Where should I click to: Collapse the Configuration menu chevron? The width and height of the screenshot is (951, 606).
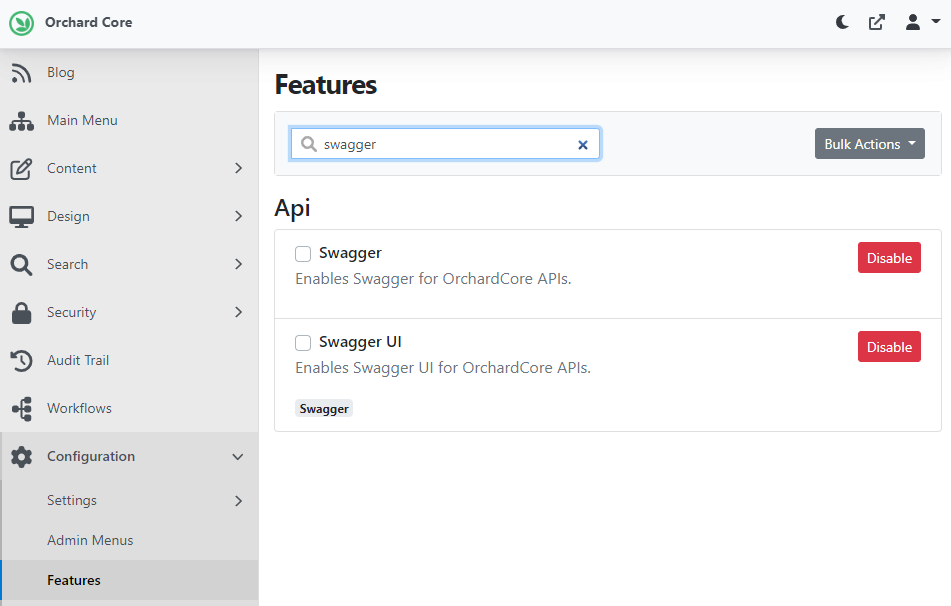click(238, 457)
